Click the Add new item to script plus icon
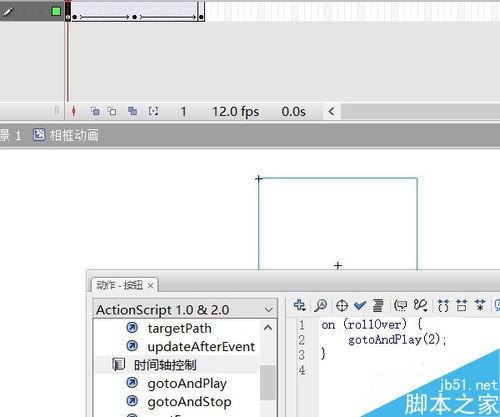This screenshot has height=417, width=500. click(299, 305)
